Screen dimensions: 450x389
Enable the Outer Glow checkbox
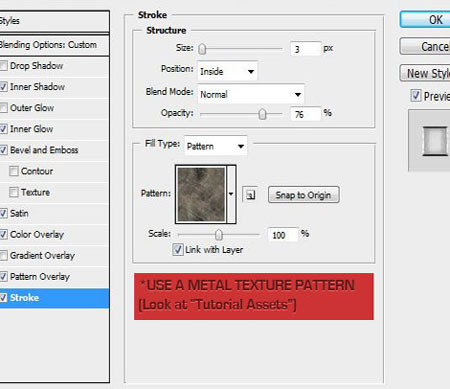click(3, 108)
